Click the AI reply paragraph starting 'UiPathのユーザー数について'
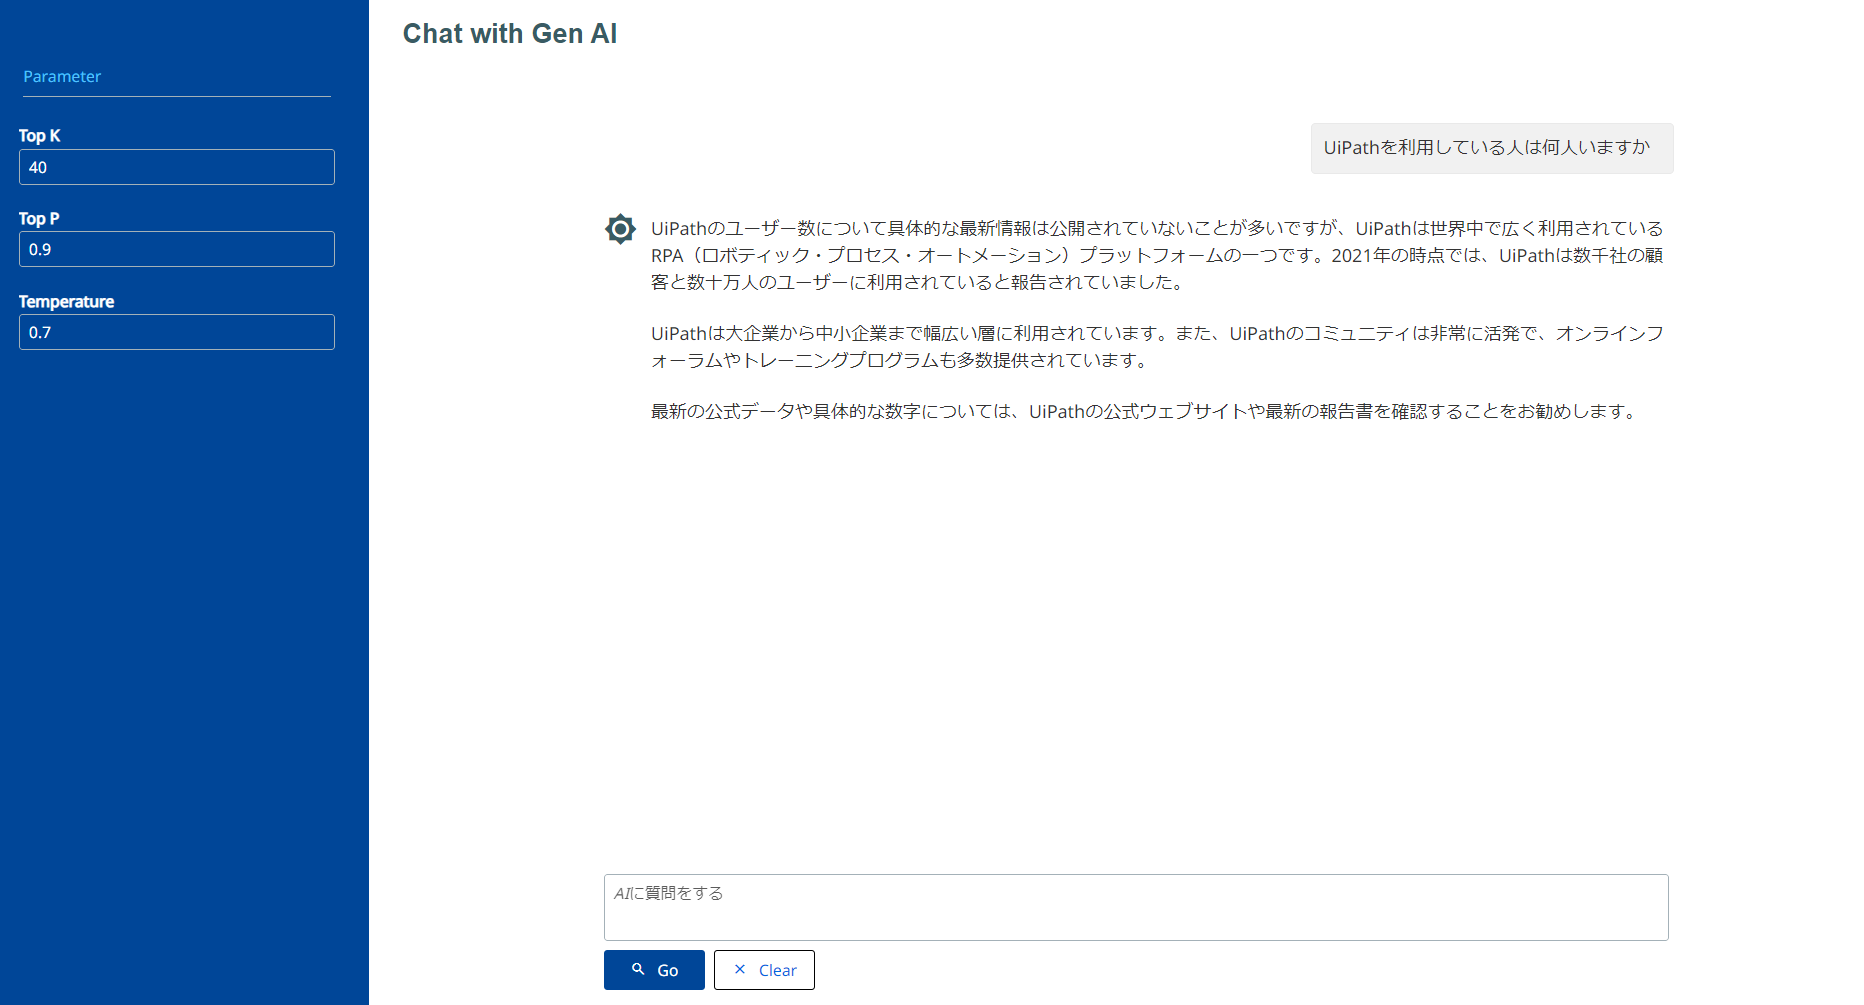This screenshot has width=1864, height=1005. [x=1157, y=255]
